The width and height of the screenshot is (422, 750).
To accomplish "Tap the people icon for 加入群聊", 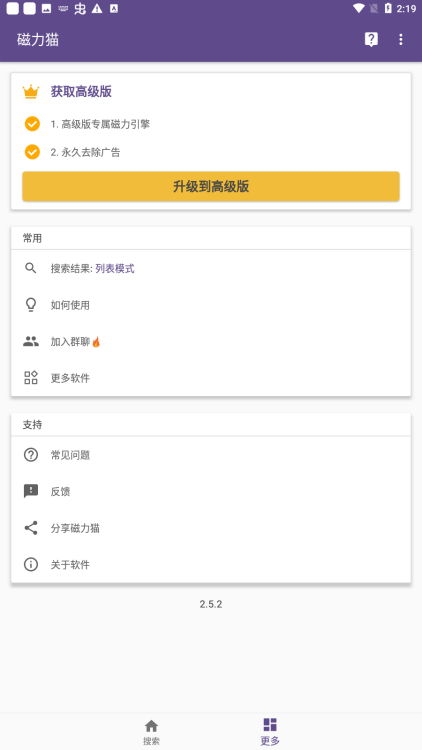I will point(31,342).
